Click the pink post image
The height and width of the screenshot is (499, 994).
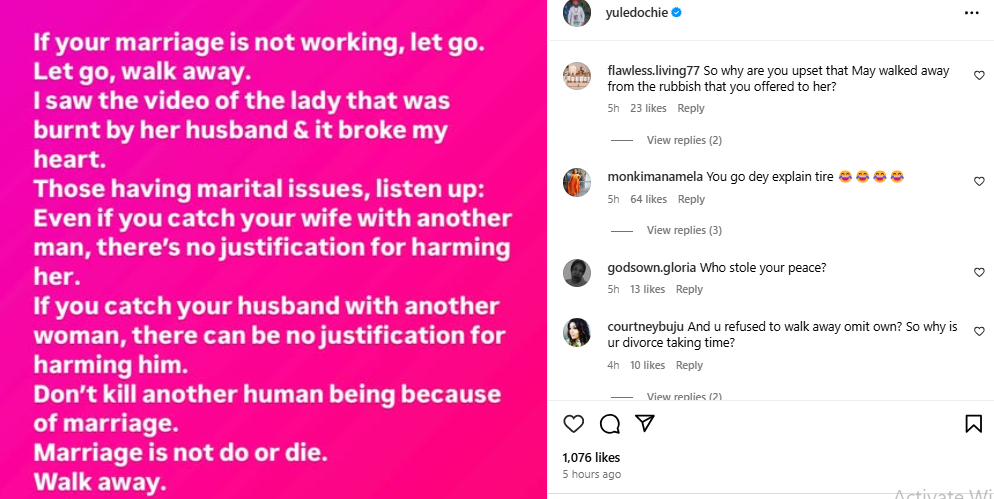coord(273,250)
